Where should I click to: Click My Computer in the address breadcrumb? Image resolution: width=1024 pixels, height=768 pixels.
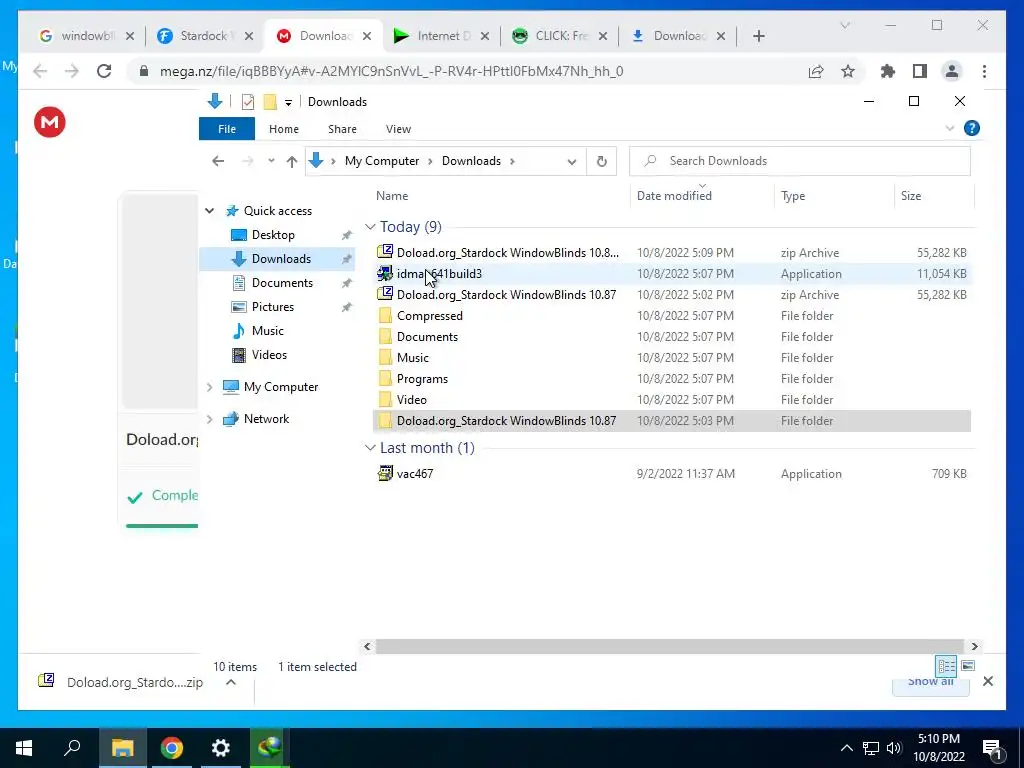(382, 161)
